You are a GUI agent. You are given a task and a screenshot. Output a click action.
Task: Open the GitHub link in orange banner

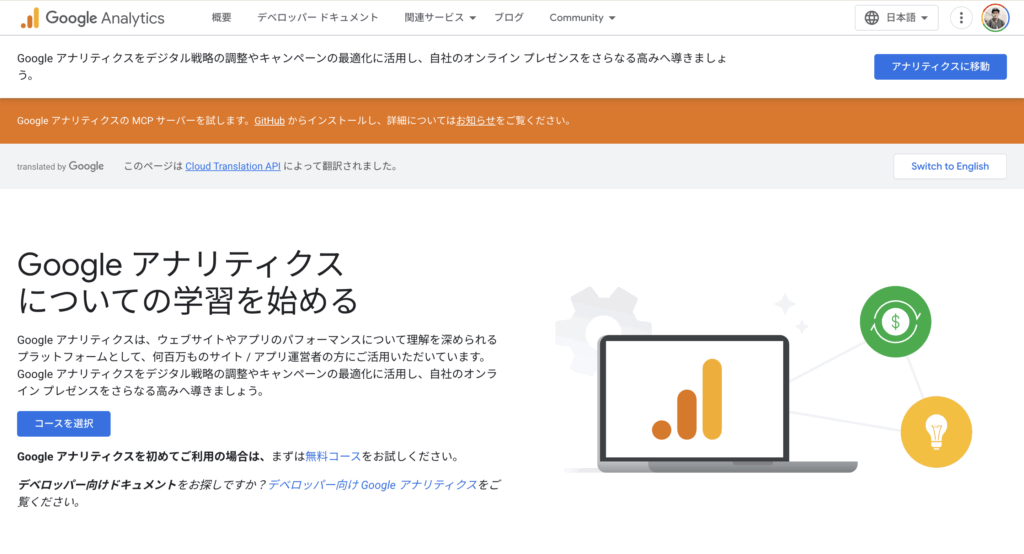pyautogui.click(x=269, y=121)
